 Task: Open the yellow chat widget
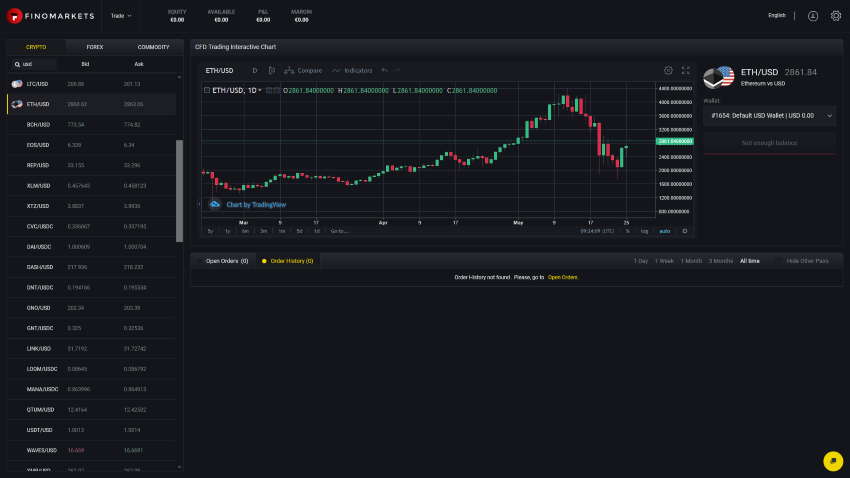pyautogui.click(x=832, y=460)
